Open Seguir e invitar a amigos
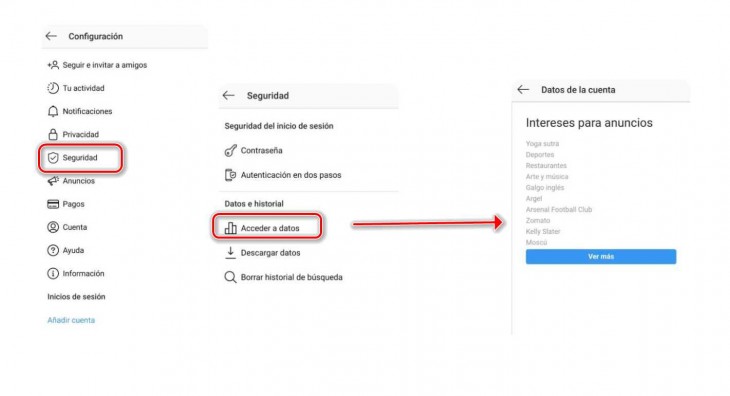Image resolution: width=730 pixels, height=396 pixels. click(x=97, y=65)
